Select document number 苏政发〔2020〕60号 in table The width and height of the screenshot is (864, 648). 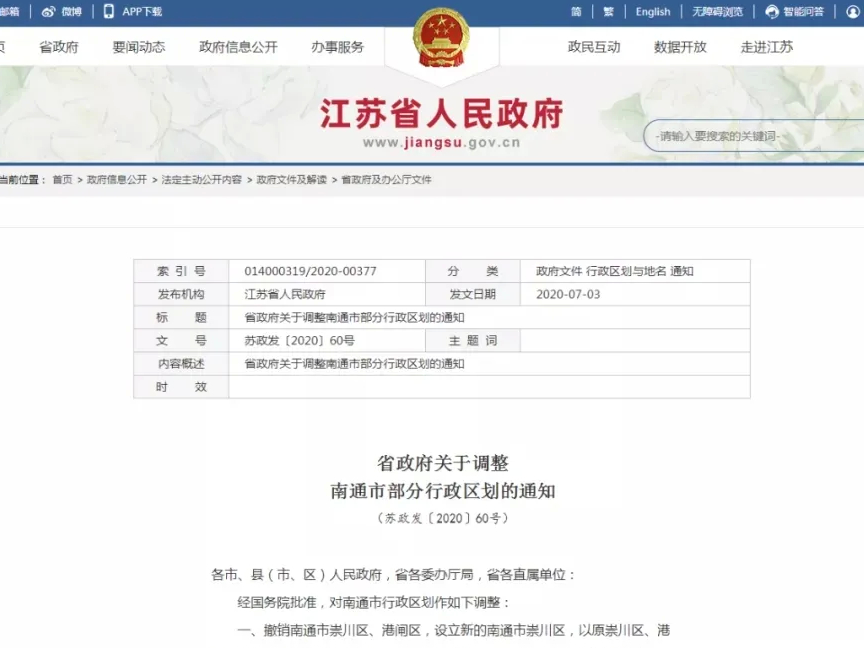click(299, 341)
